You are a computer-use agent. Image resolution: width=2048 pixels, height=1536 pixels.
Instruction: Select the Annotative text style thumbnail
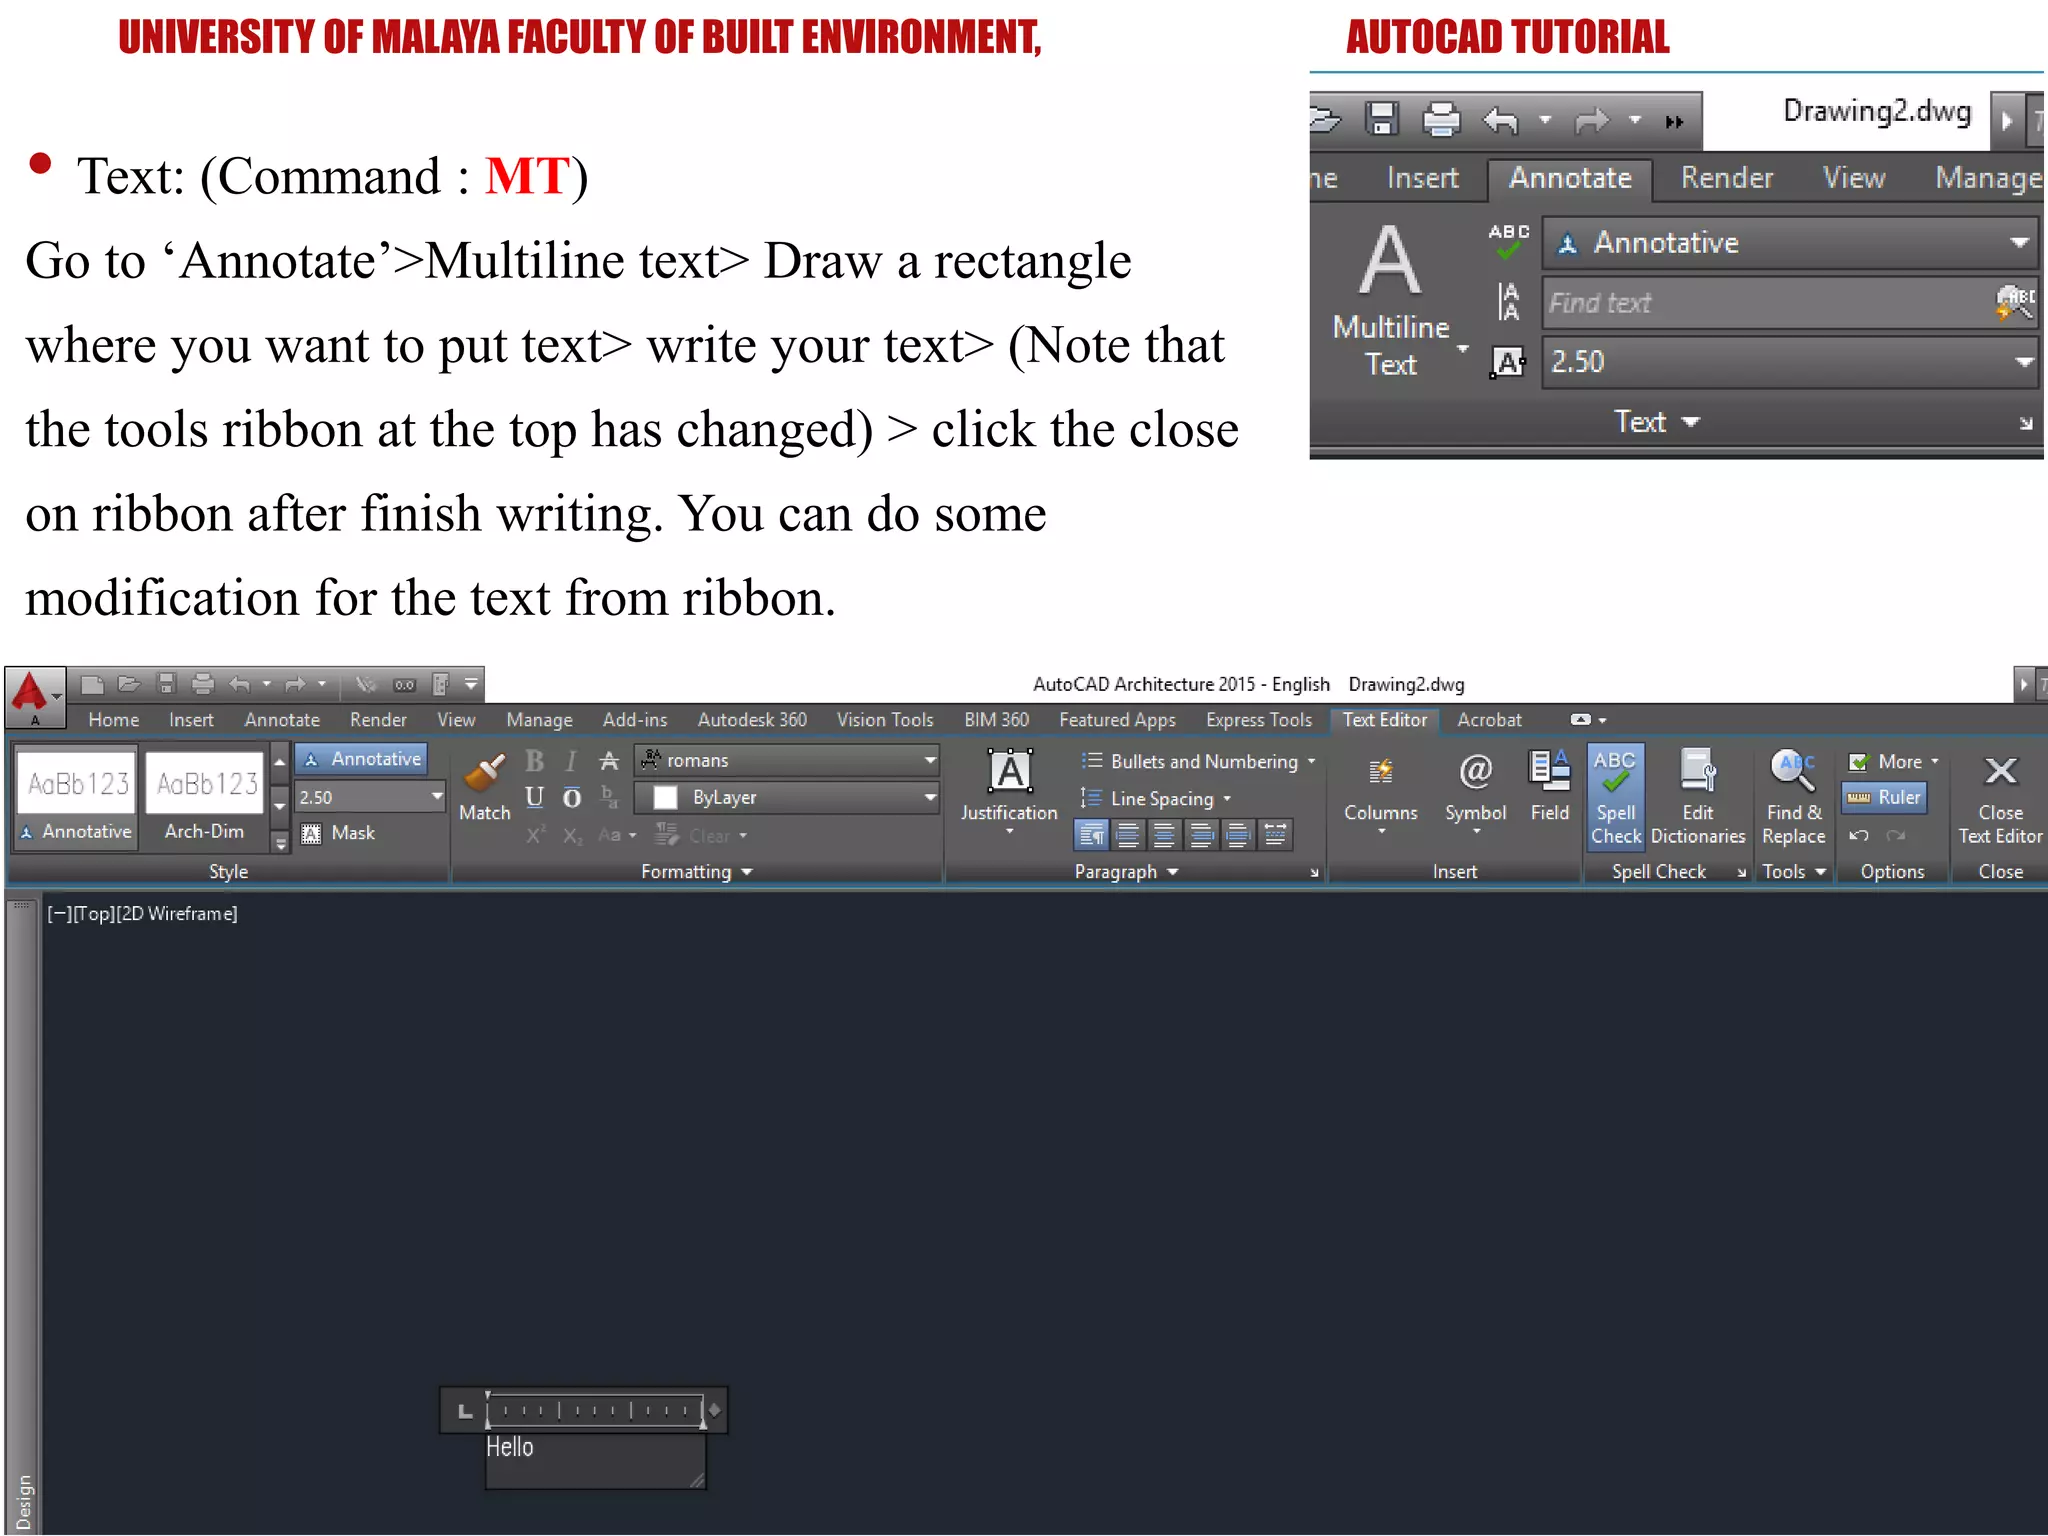point(77,797)
